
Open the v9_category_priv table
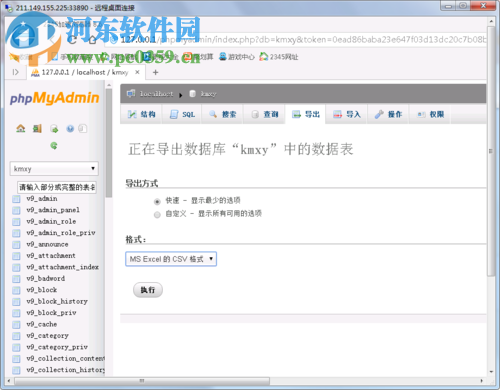tap(57, 347)
